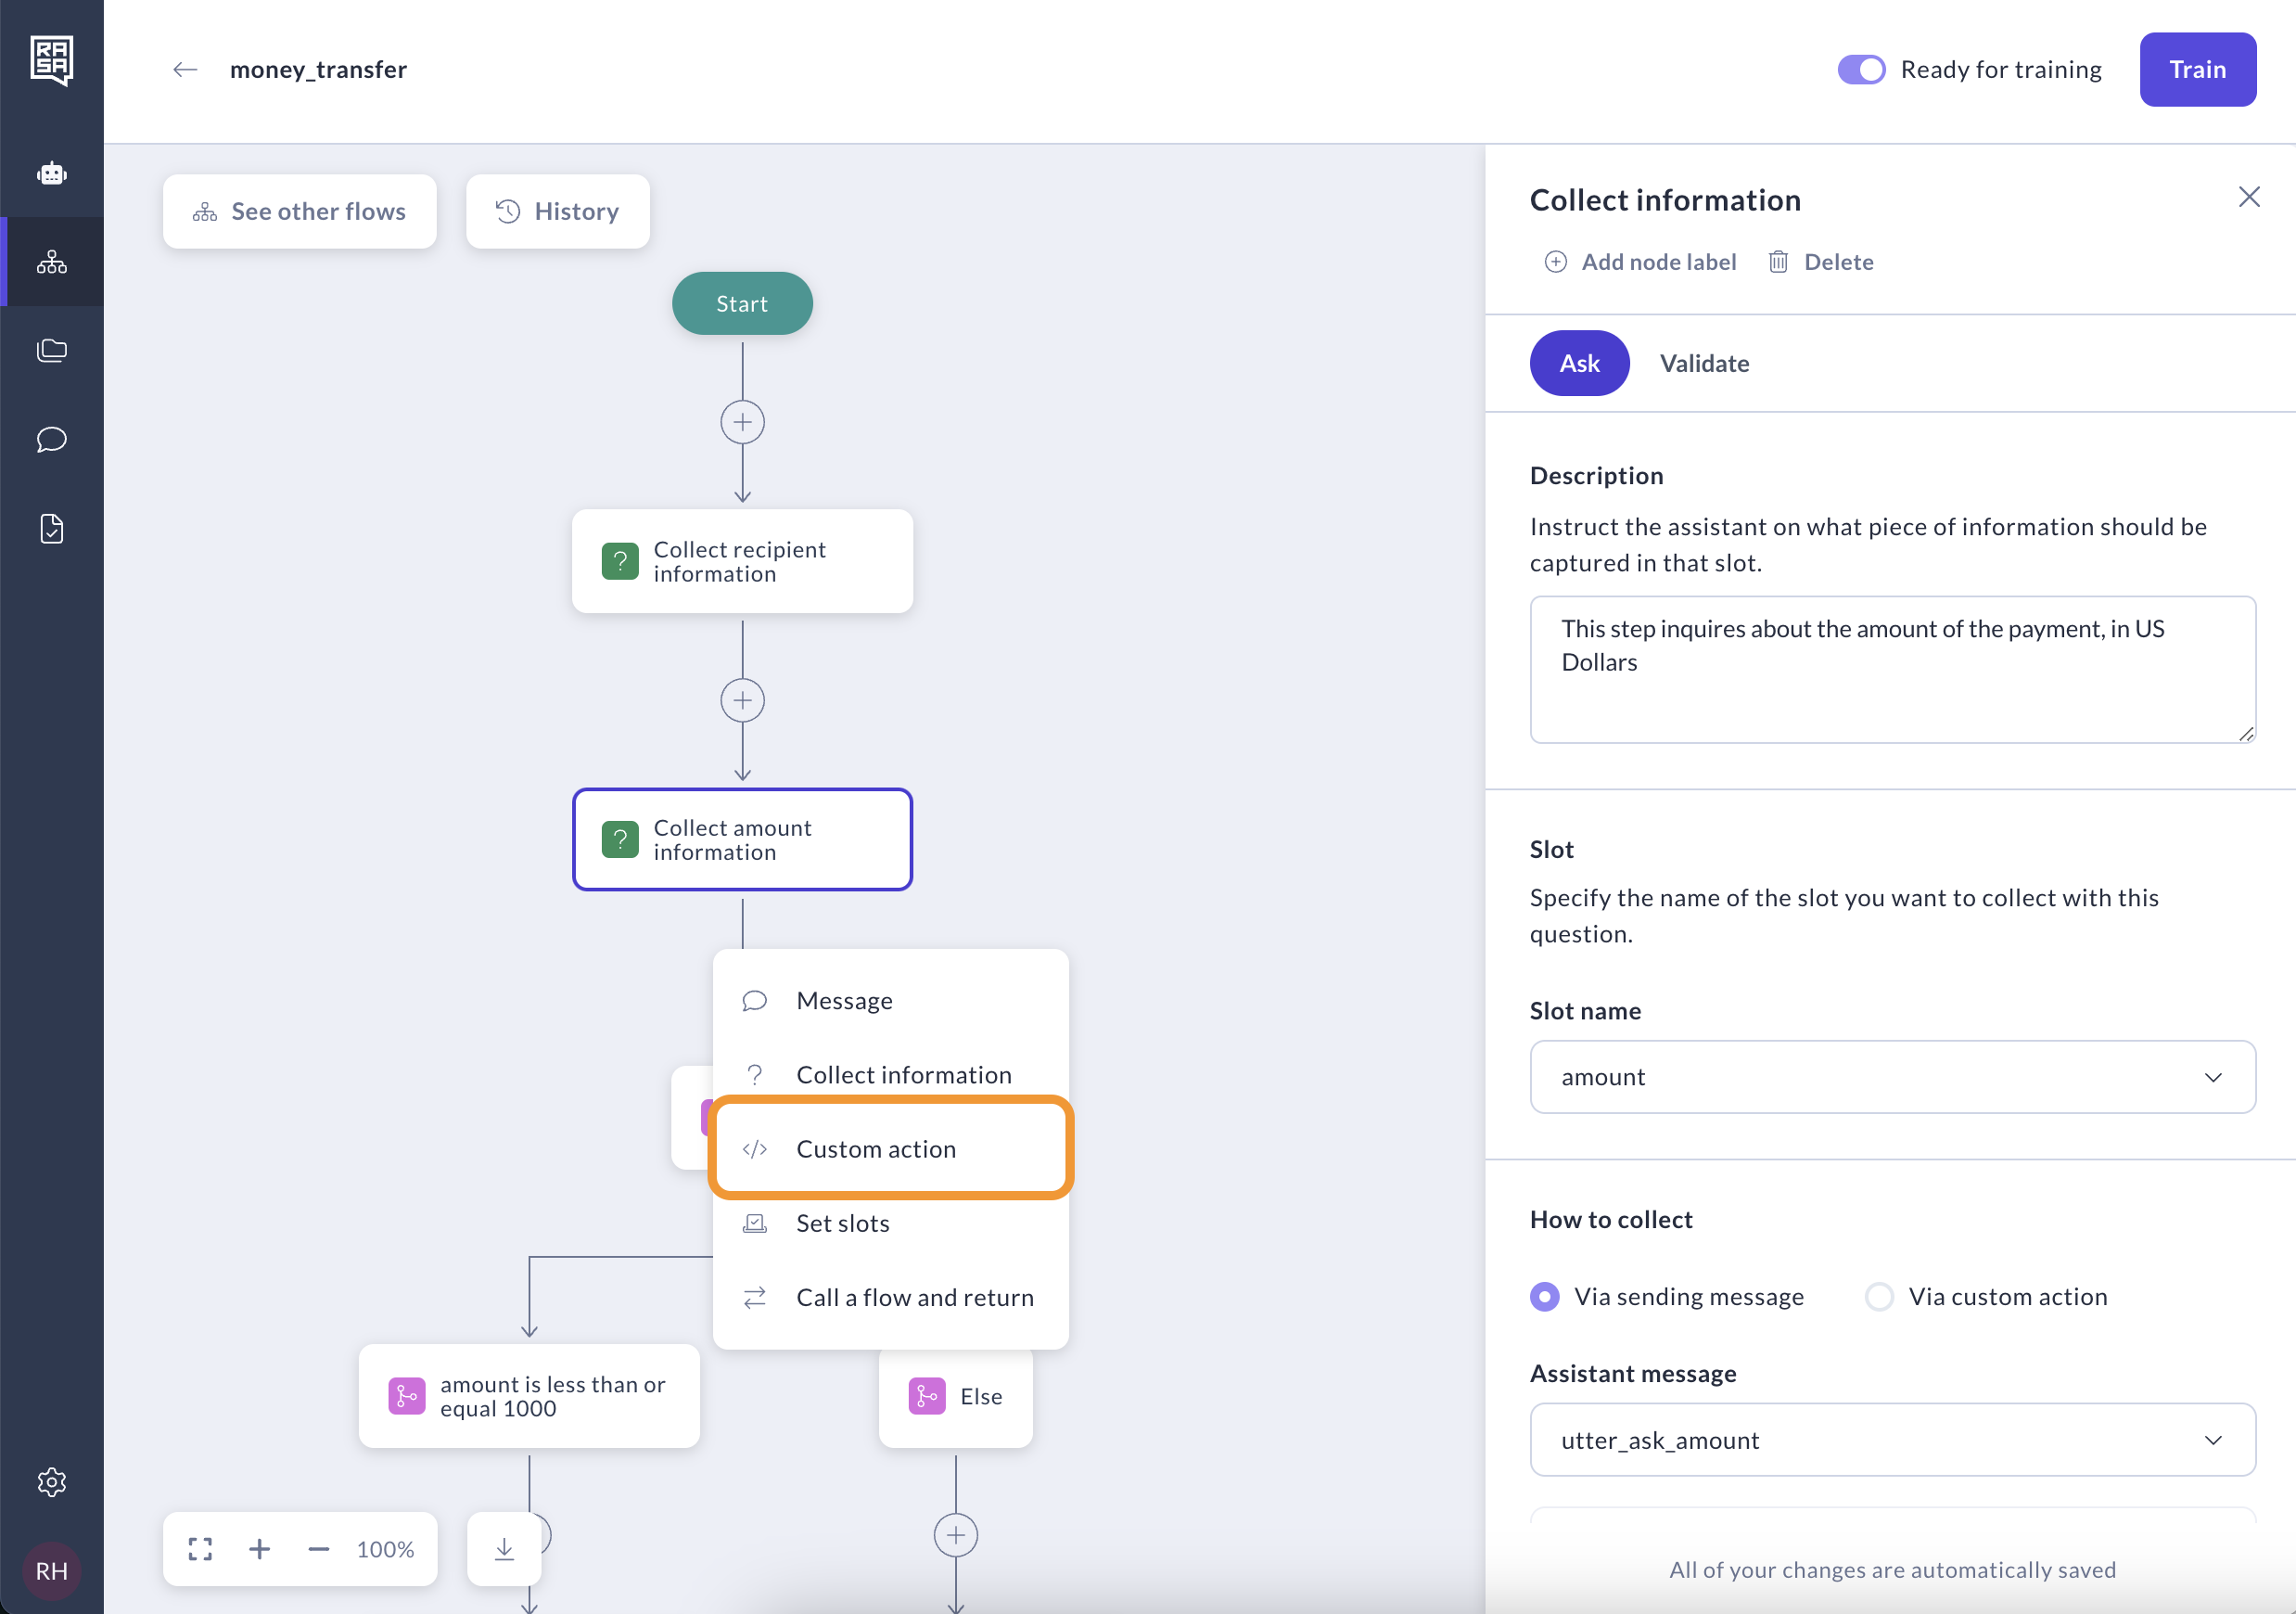Open the folder content icon in sidebar
2296x1614 pixels.
click(x=52, y=350)
